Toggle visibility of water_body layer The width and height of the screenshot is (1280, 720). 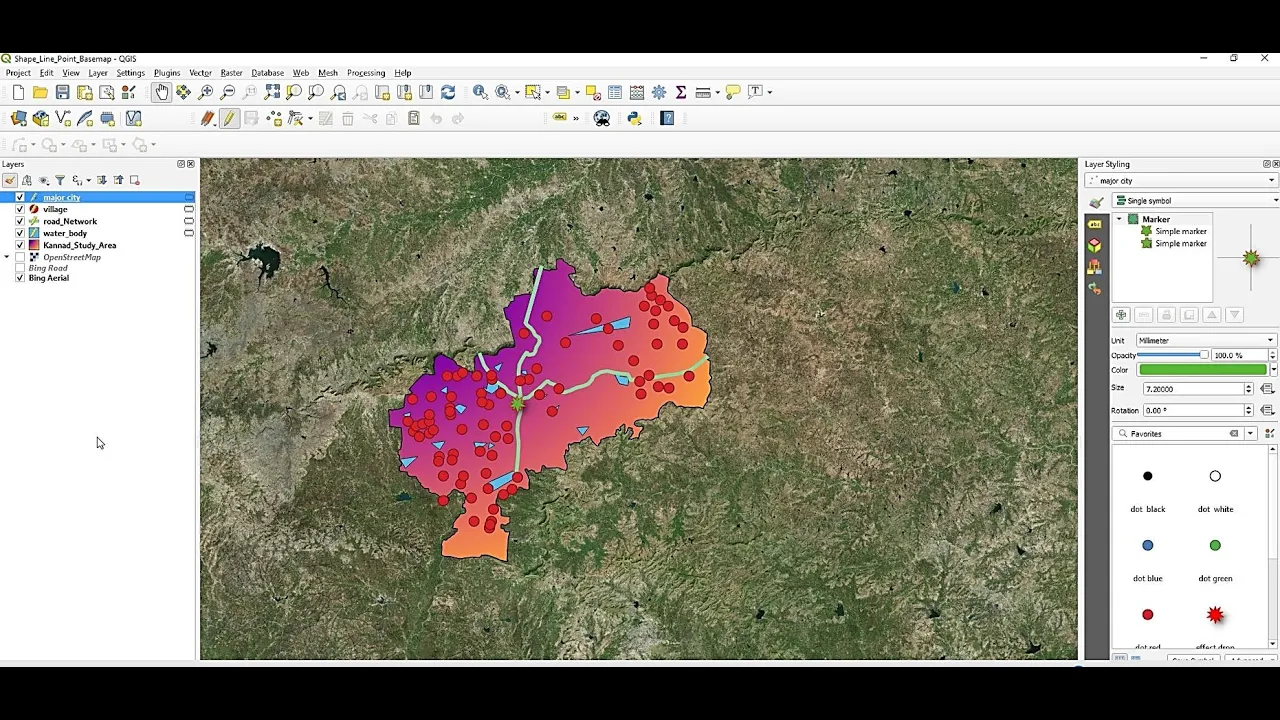click(20, 233)
